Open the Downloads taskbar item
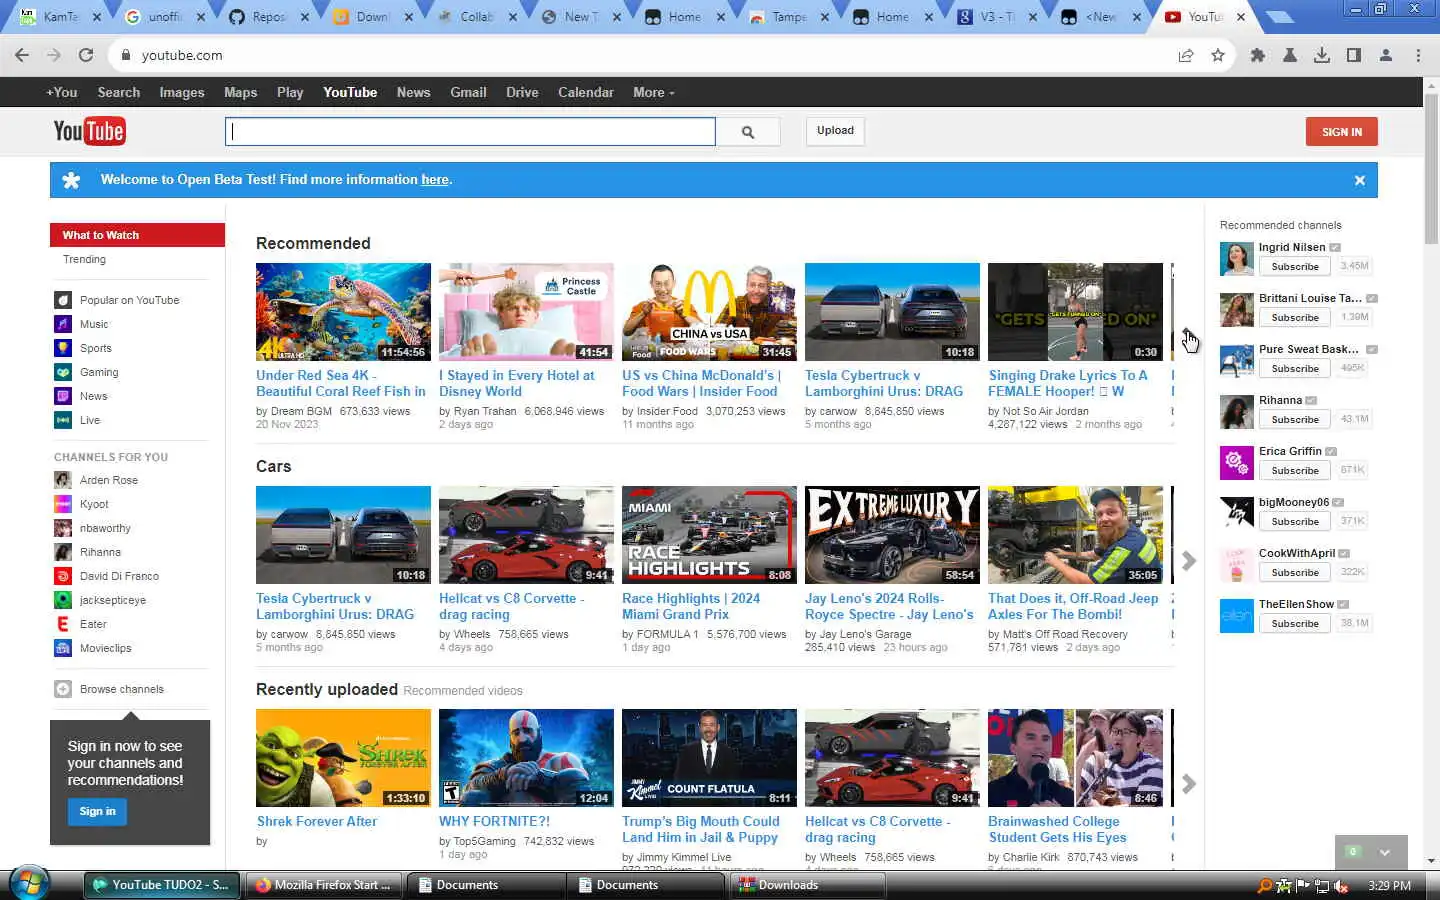Viewport: 1440px width, 900px height. click(x=806, y=885)
